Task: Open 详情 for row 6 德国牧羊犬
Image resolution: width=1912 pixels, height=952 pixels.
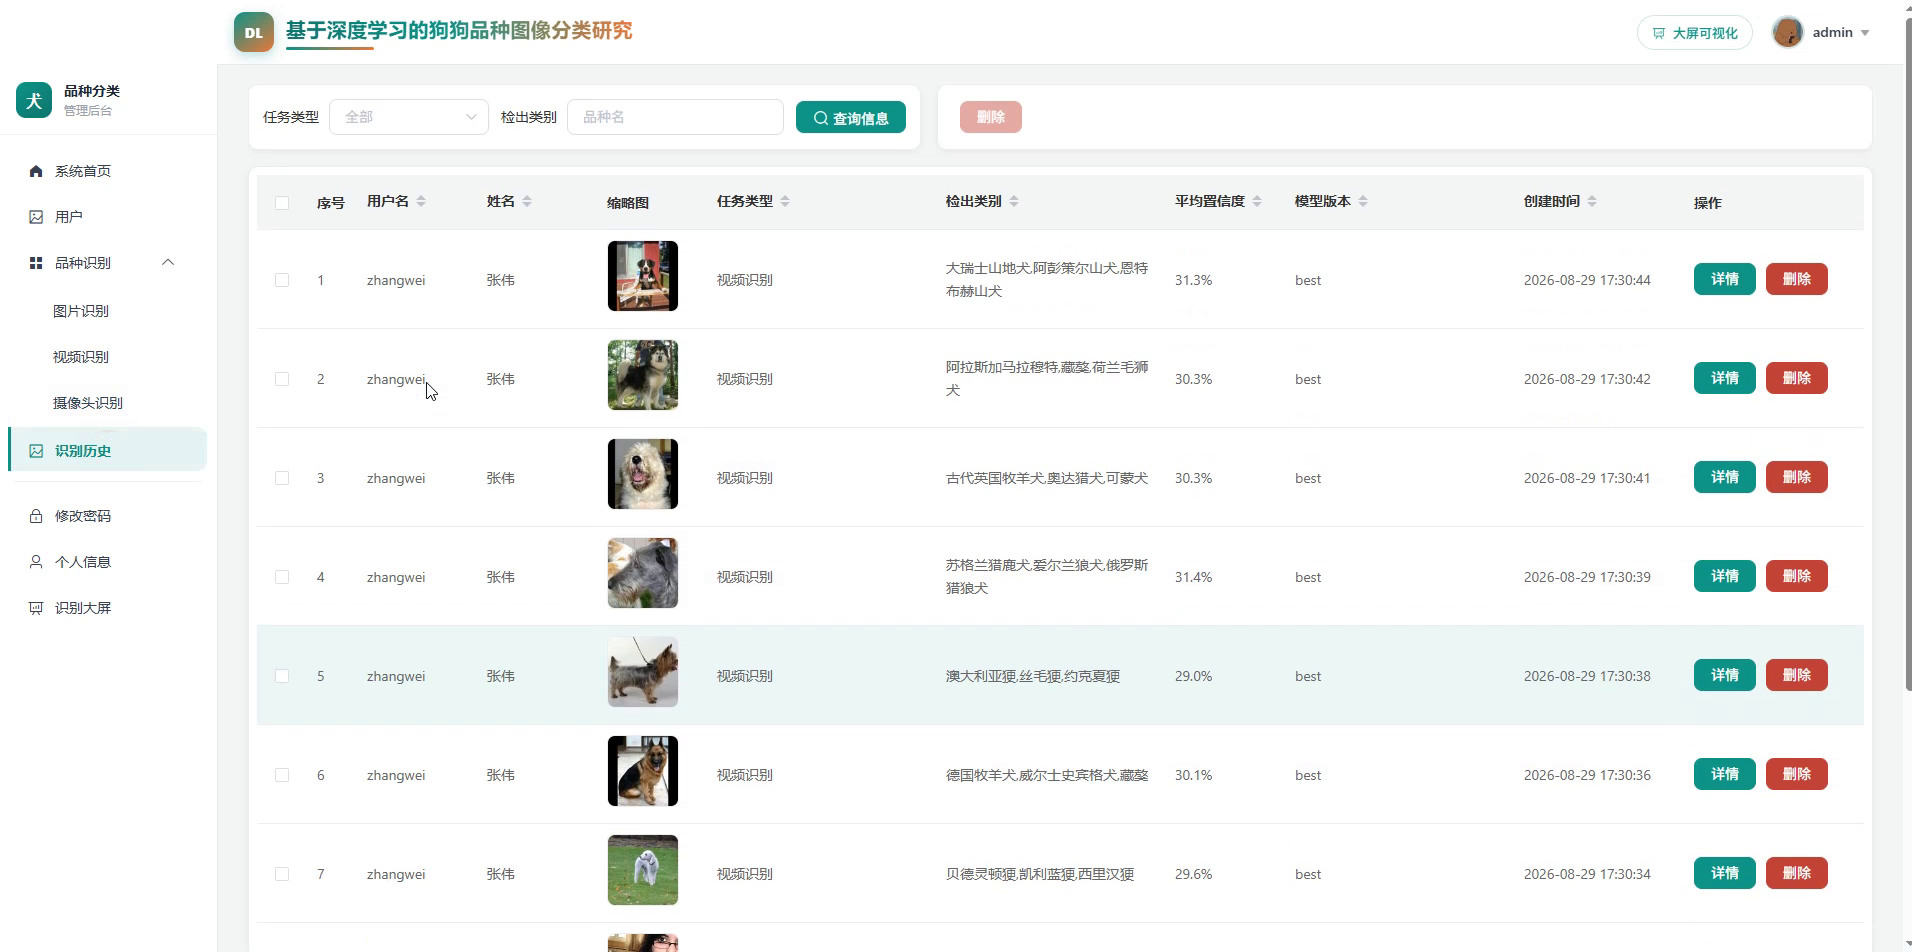Action: [1725, 774]
